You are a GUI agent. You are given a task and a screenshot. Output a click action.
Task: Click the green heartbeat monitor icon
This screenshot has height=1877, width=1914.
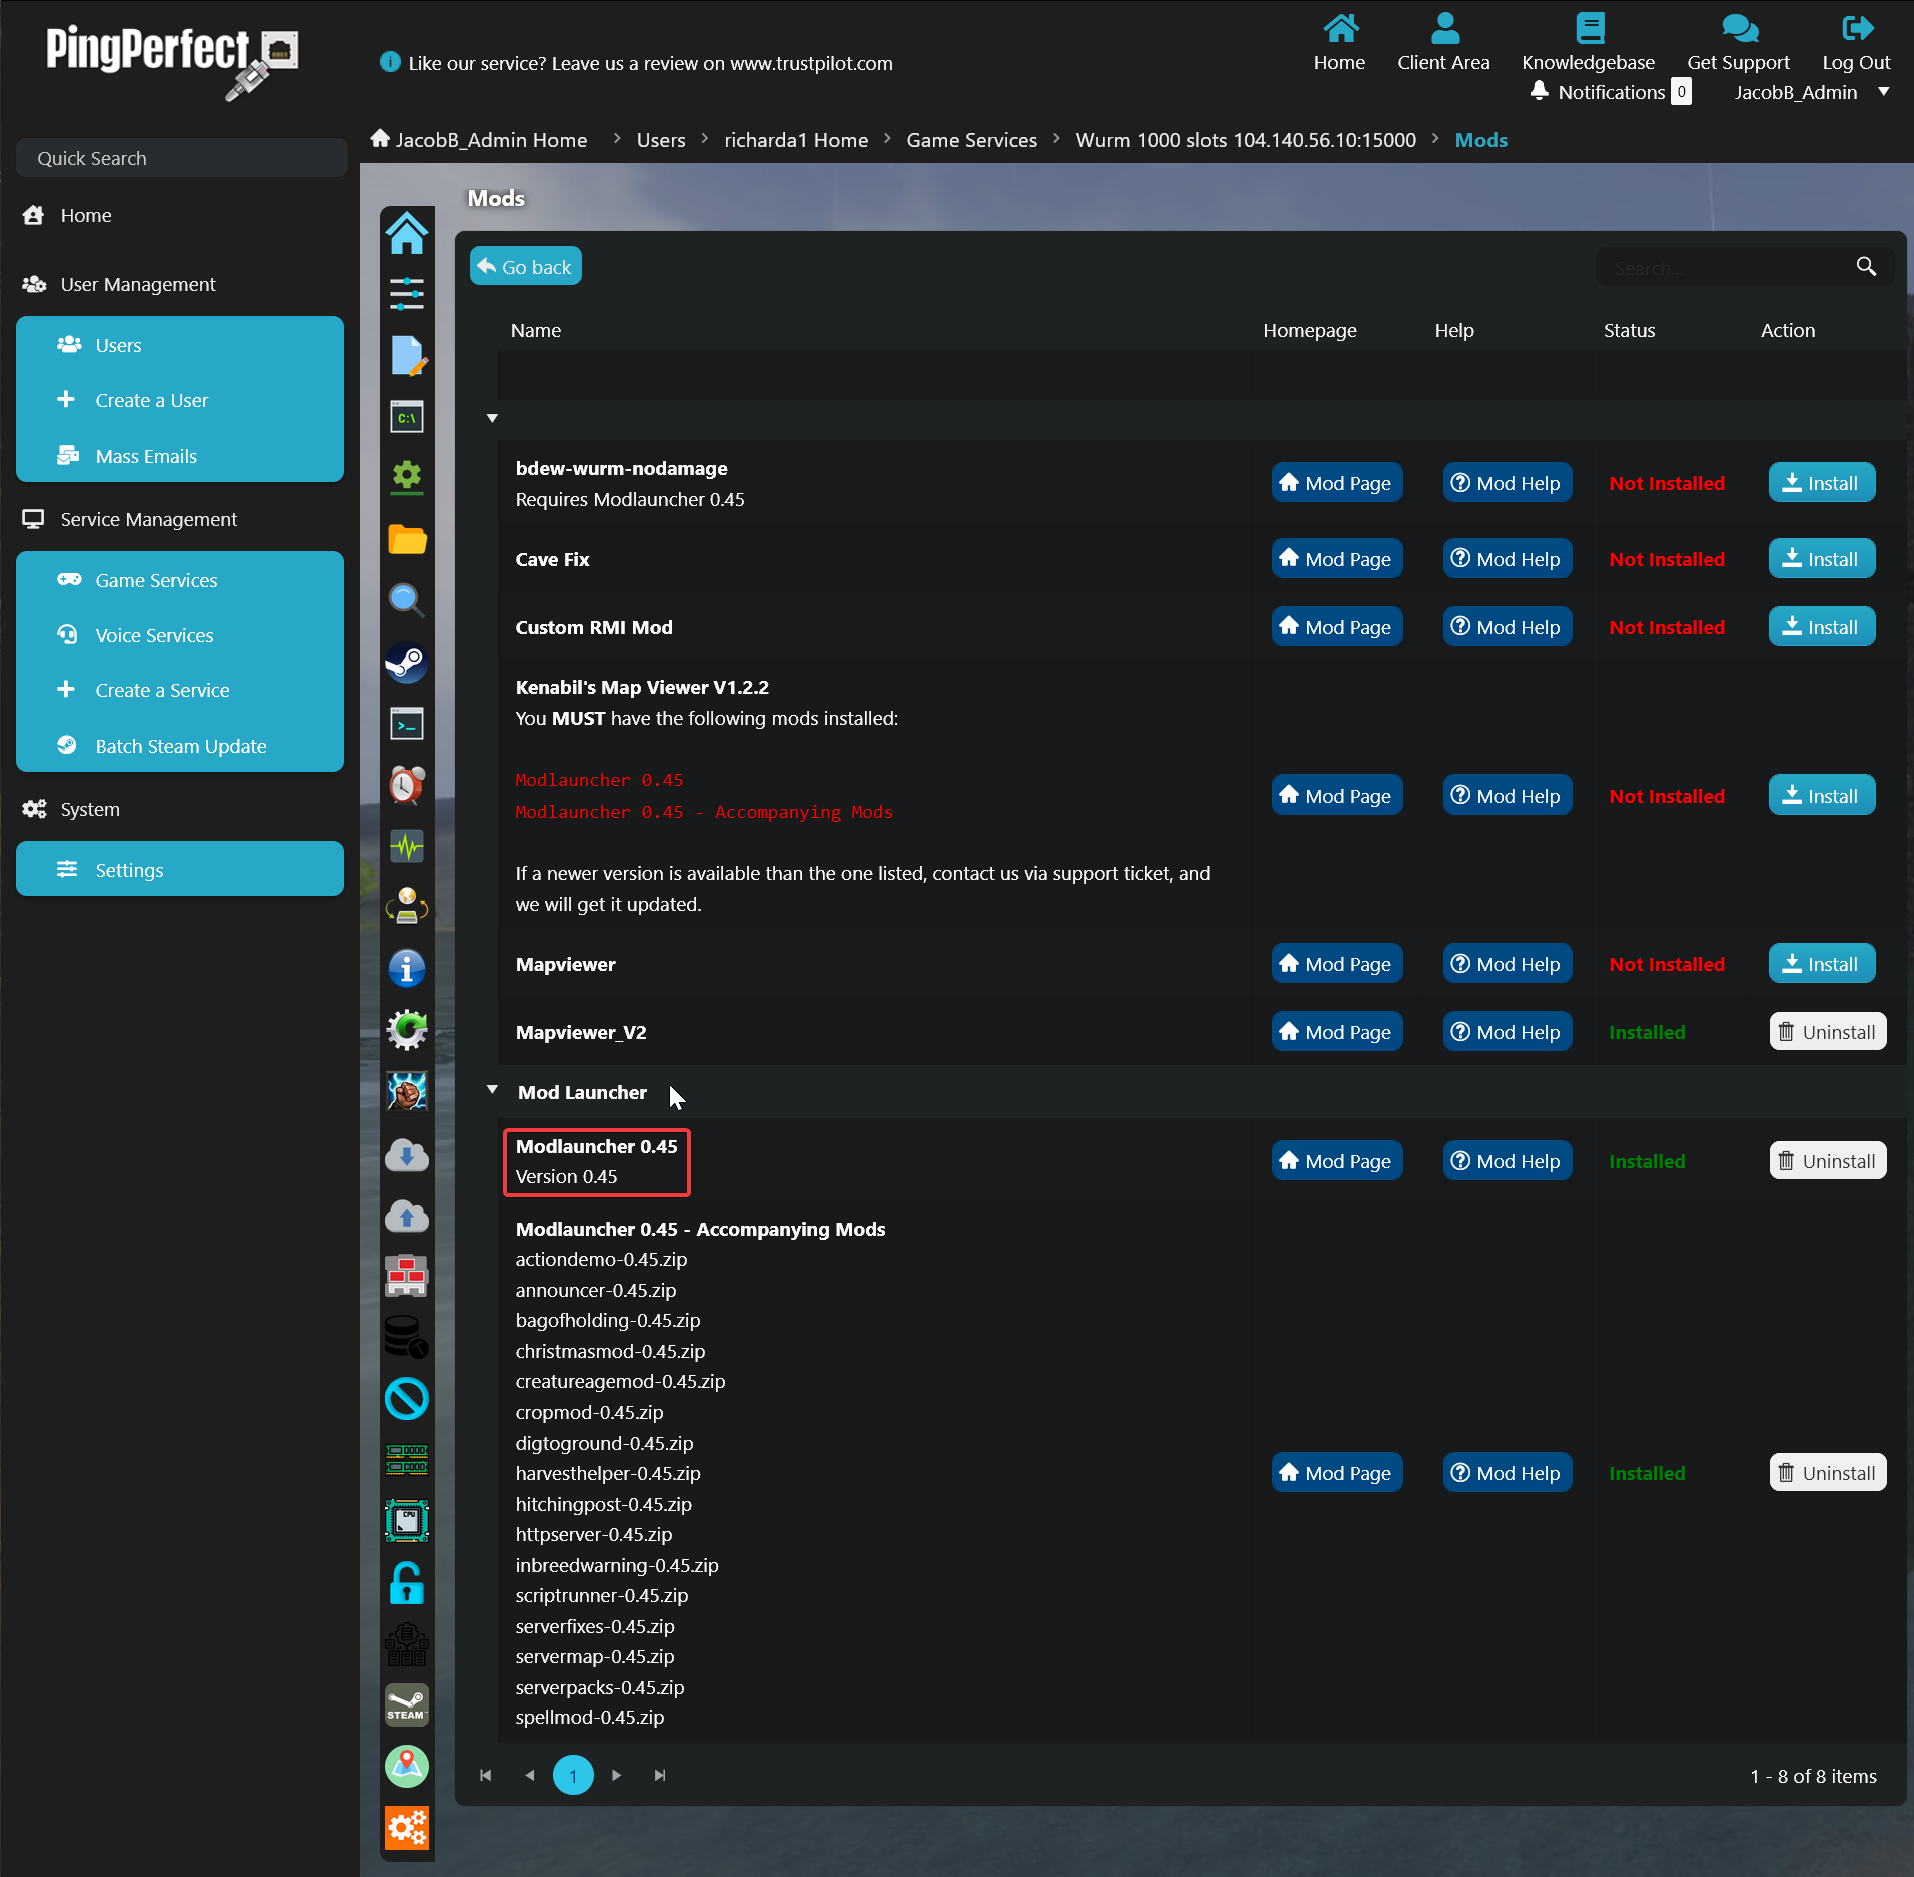pos(407,847)
